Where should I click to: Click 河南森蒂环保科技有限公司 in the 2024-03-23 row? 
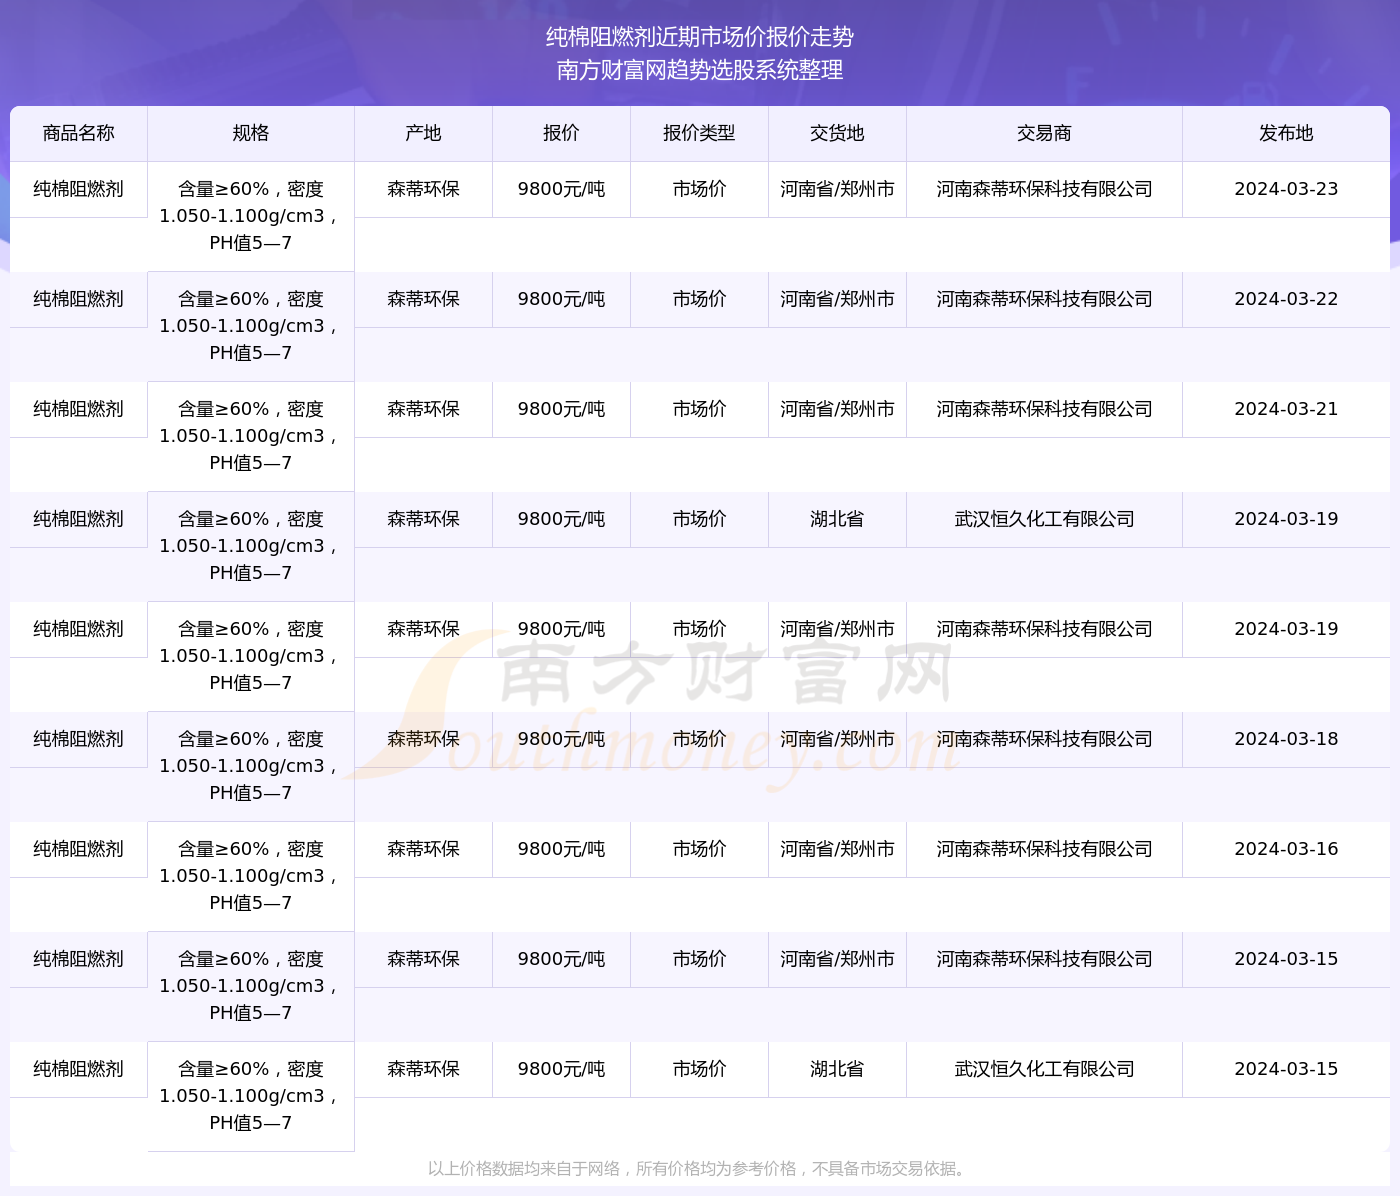1044,189
